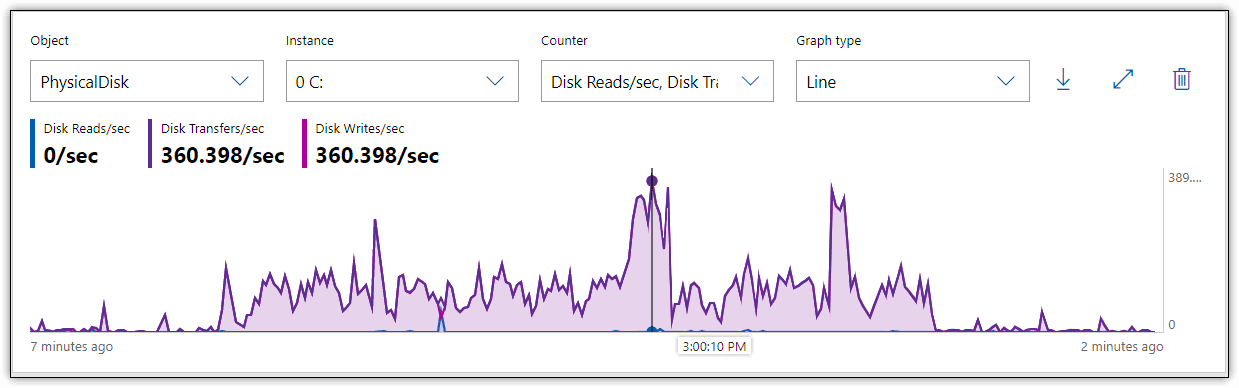Select the Disk Writes/sec legend entry
Screen dimensions: 1239x388
tap(371, 144)
